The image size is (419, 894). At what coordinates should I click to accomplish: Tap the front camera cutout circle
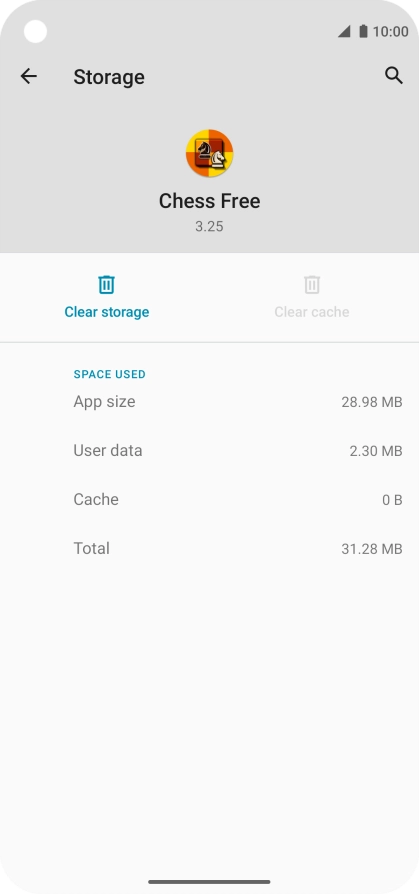pos(35,31)
